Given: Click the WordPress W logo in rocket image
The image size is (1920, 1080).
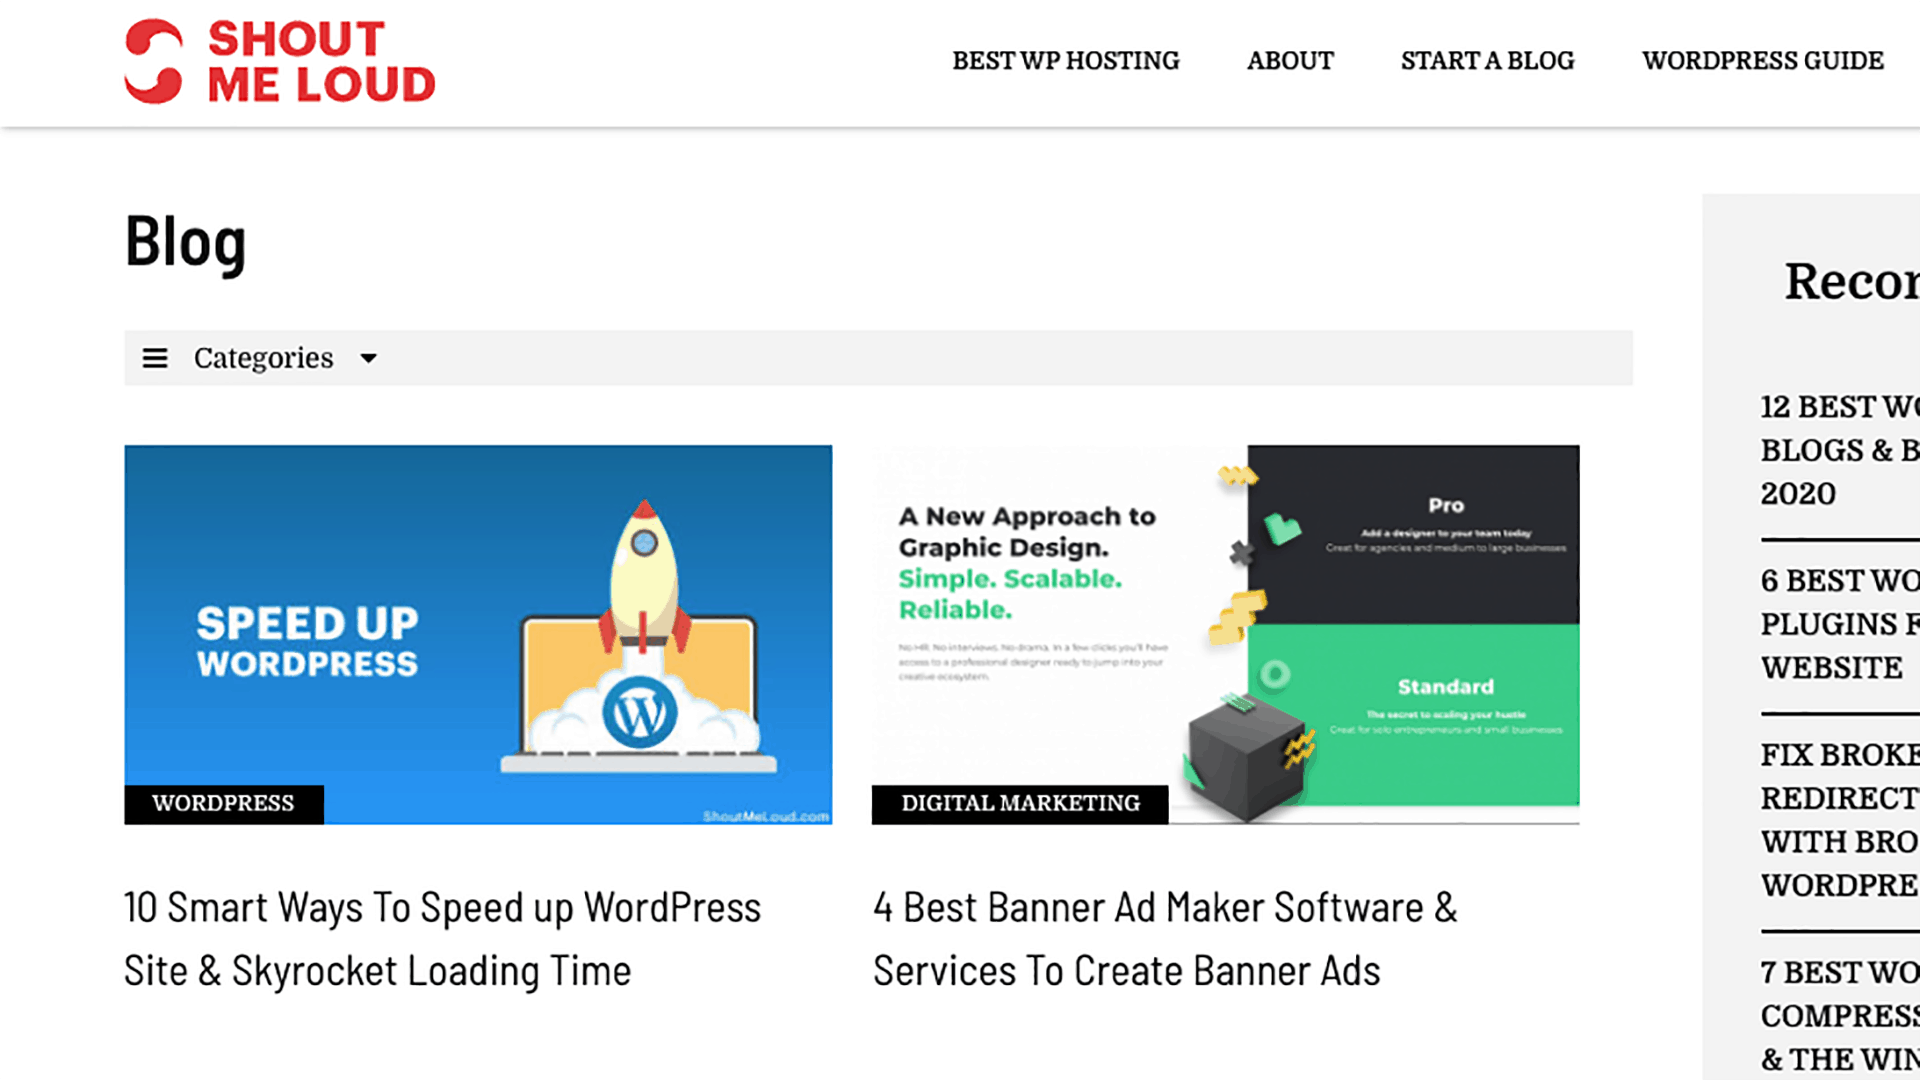Looking at the screenshot, I should pyautogui.click(x=639, y=713).
